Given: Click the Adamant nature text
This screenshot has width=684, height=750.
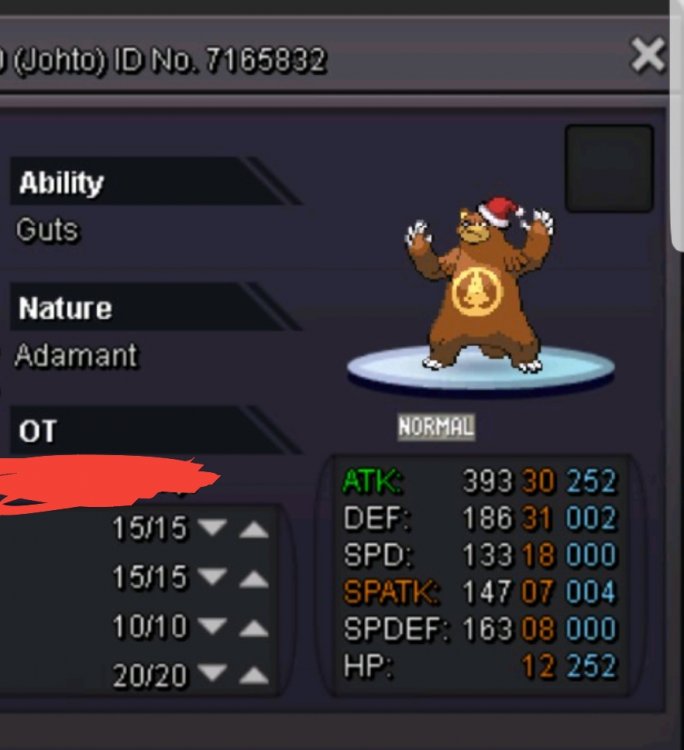Looking at the screenshot, I should [77, 355].
